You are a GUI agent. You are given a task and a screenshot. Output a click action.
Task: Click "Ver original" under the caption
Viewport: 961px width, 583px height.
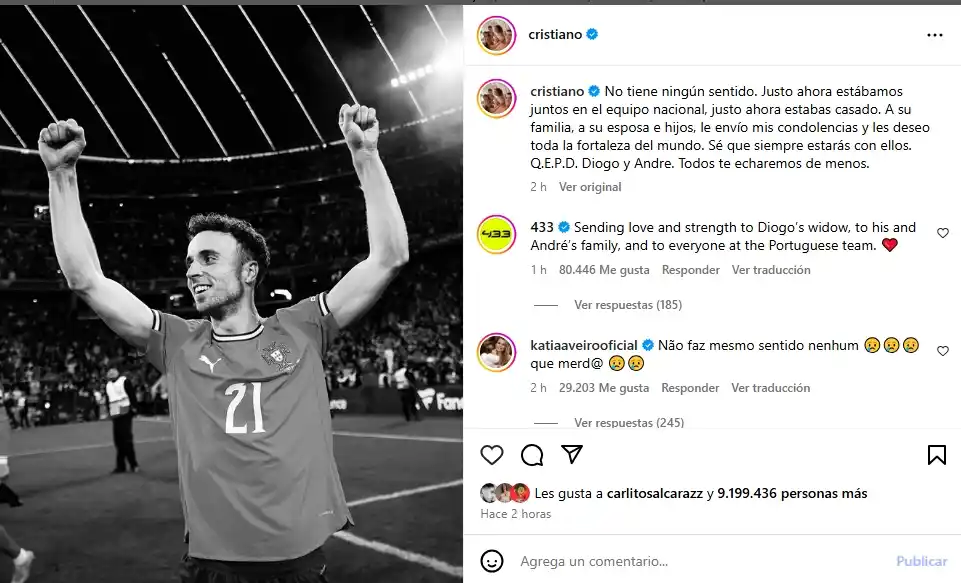tap(590, 187)
